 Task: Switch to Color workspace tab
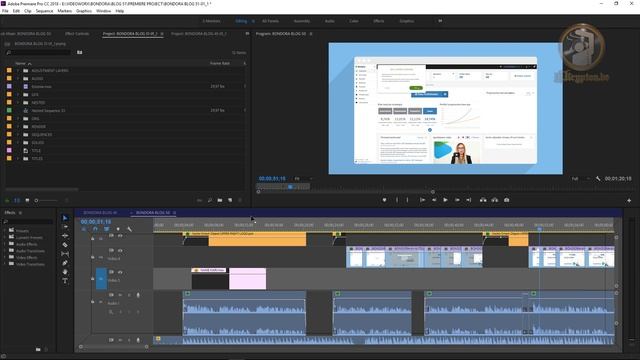(353, 21)
